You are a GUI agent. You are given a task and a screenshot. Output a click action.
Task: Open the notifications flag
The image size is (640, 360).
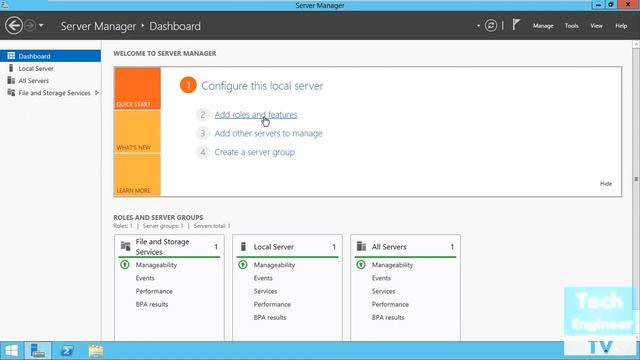(x=516, y=25)
